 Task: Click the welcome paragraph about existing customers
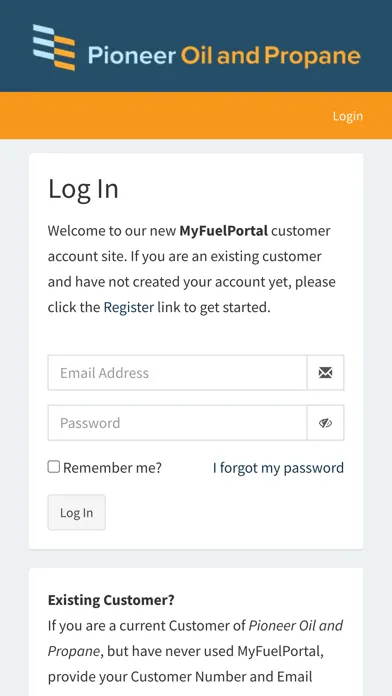tap(191, 269)
